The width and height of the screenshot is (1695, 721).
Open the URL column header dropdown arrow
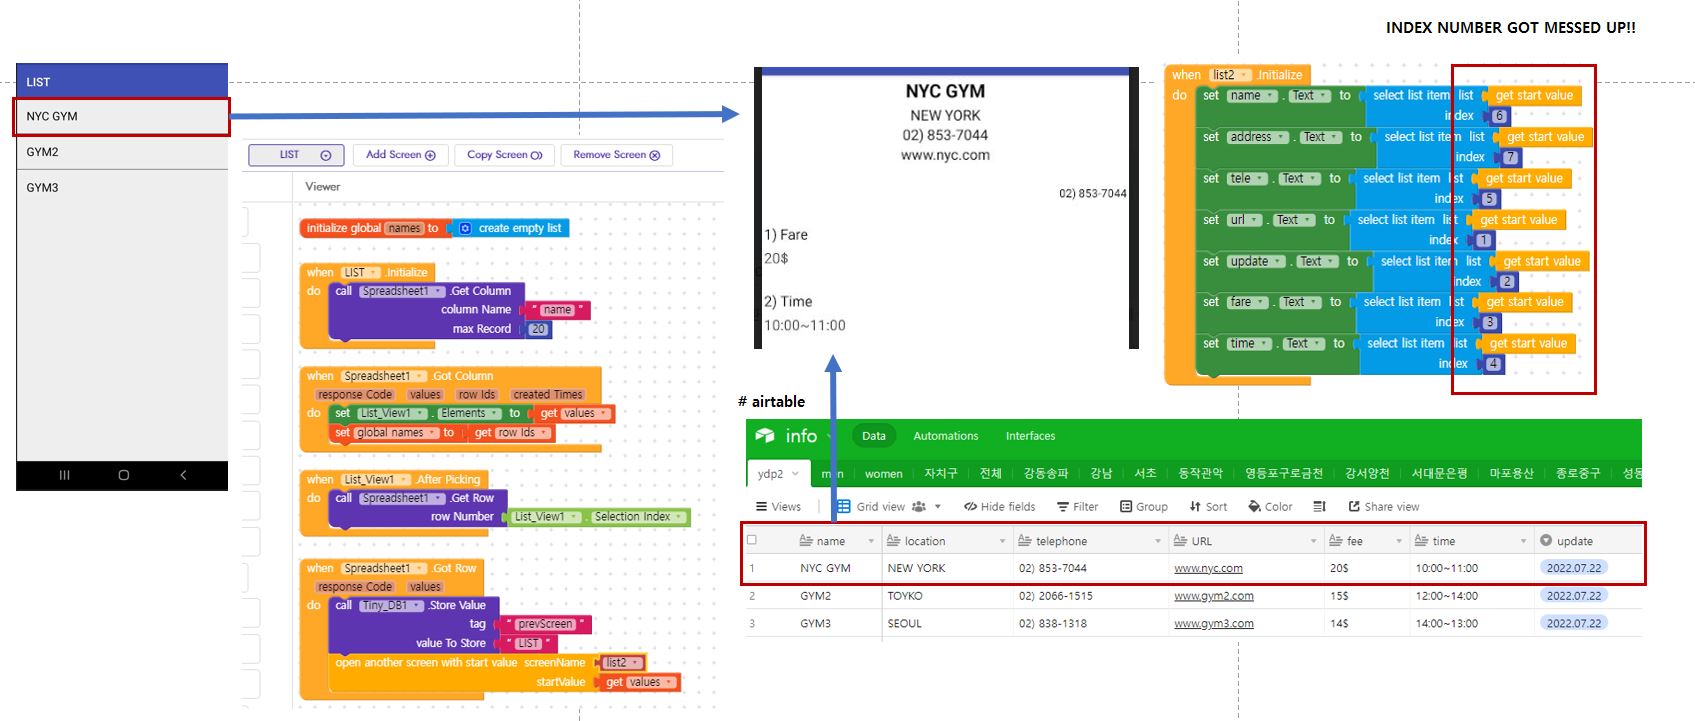tap(1313, 541)
